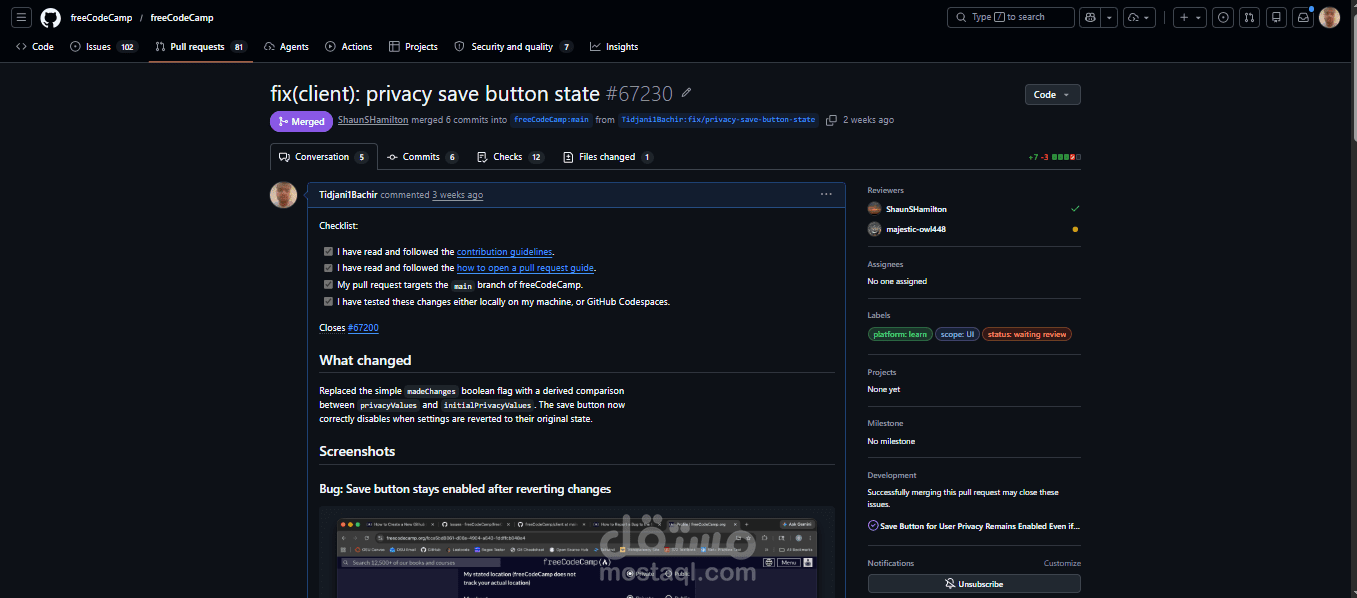Copy head branch name icon
1357x598 pixels.
831,120
